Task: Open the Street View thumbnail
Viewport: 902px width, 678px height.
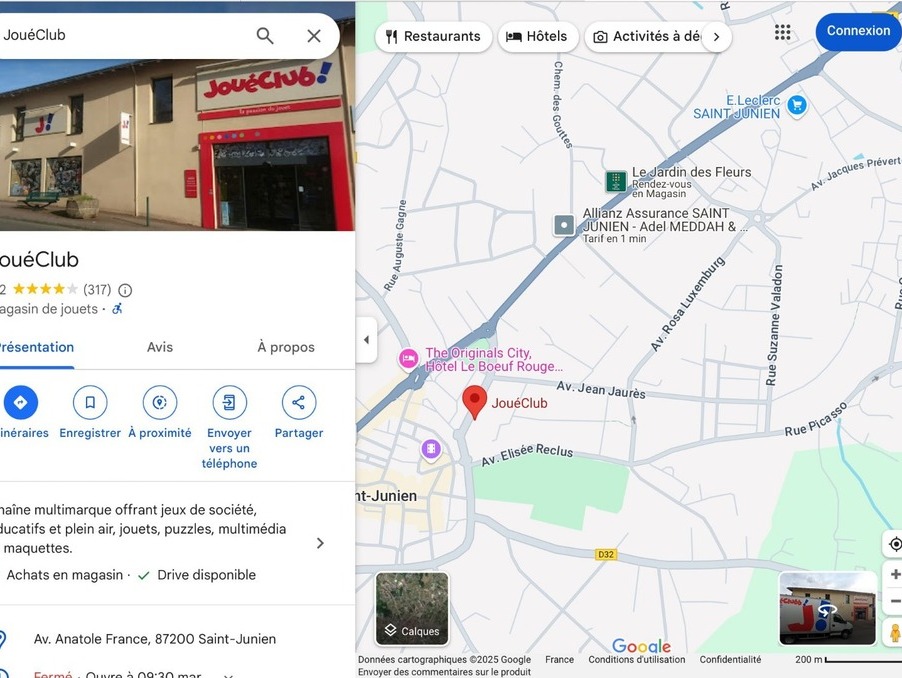Action: (x=827, y=608)
